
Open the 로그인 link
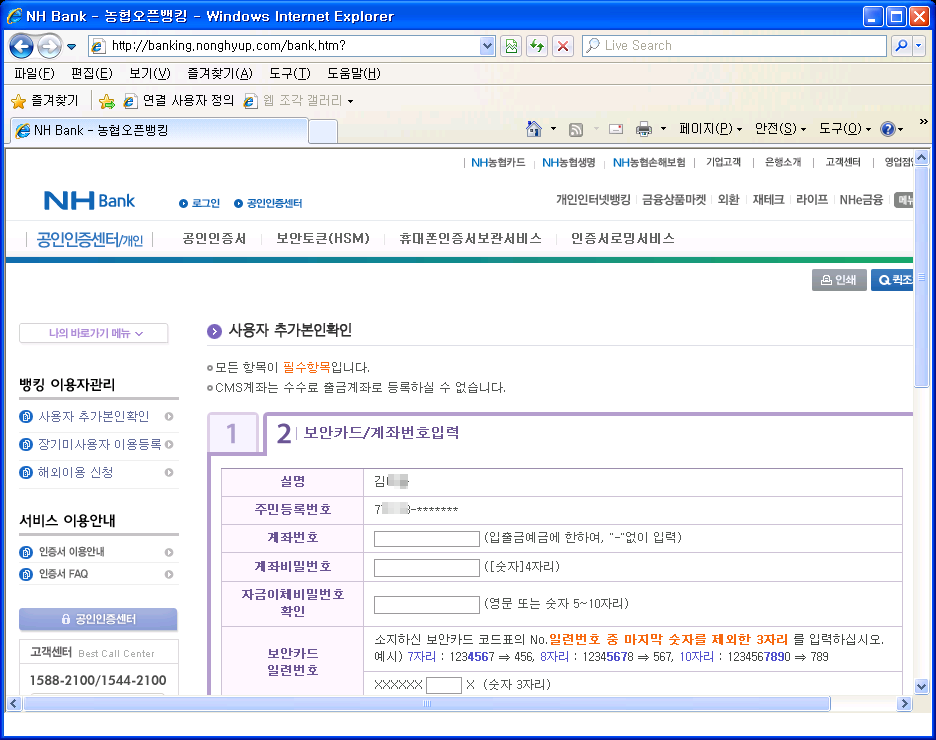point(200,204)
